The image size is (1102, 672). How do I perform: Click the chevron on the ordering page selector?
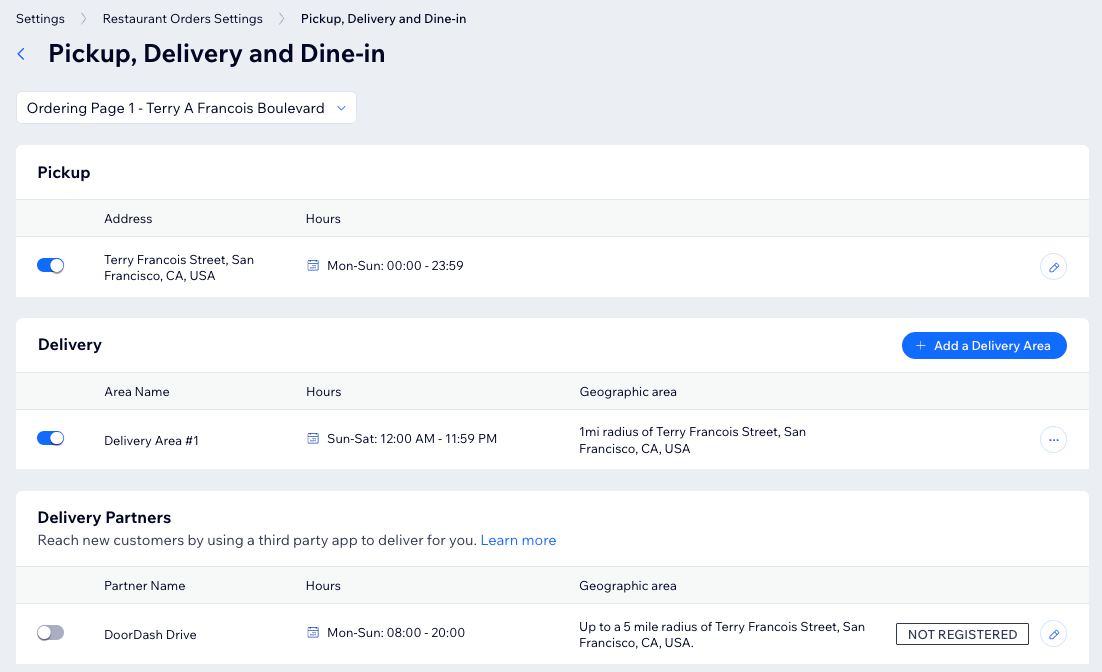click(340, 108)
